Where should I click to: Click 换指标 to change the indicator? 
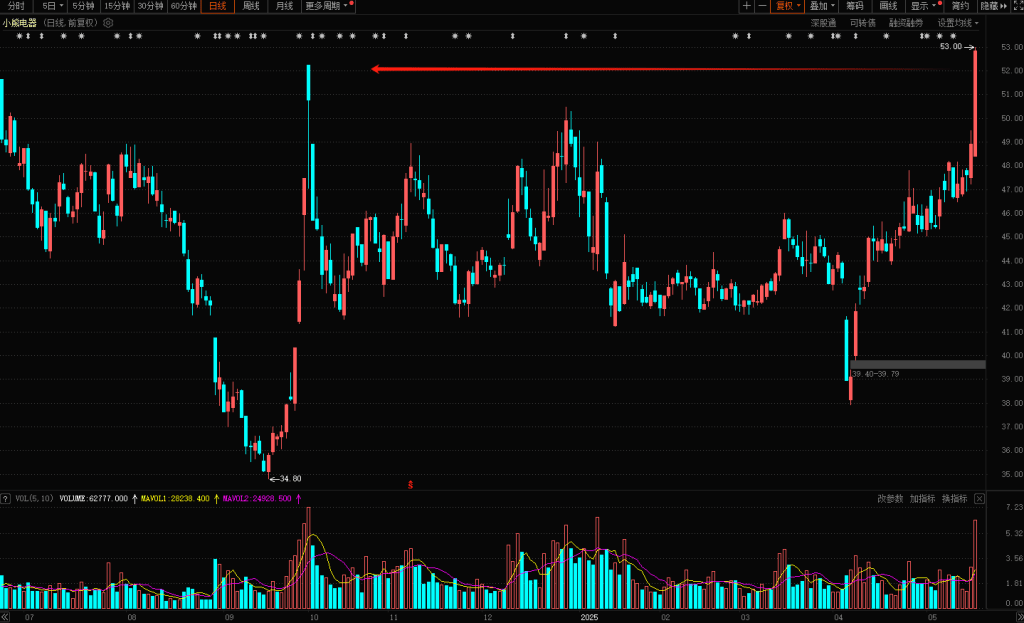954,499
